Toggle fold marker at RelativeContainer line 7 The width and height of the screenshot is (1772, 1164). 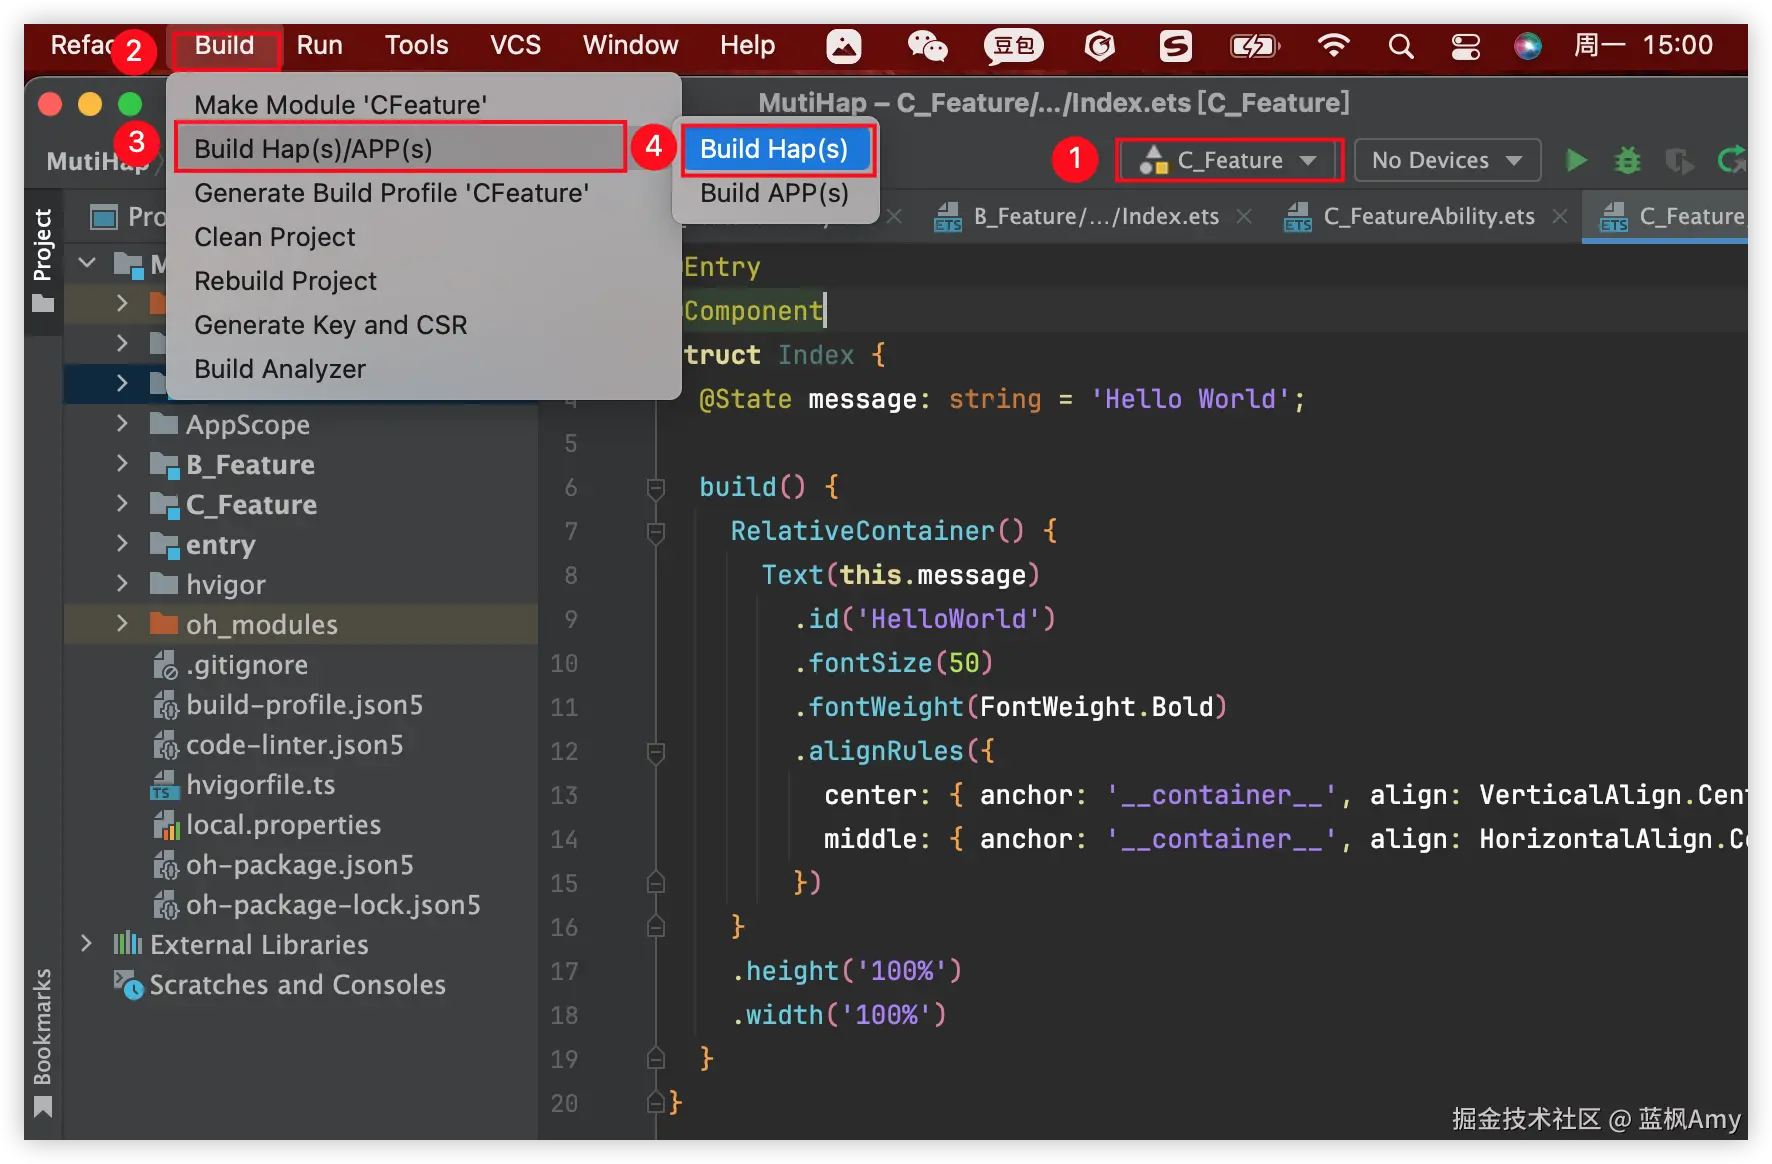656,532
